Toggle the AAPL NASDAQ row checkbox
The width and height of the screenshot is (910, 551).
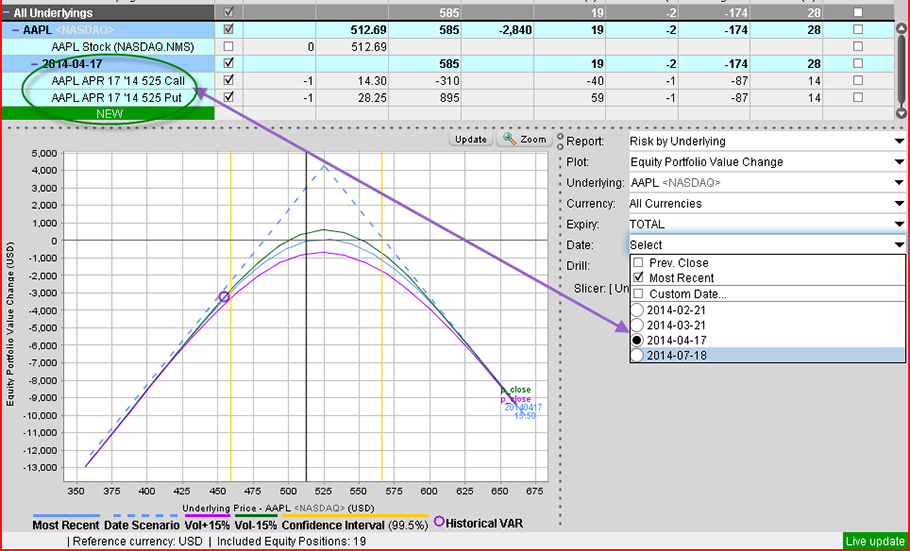pyautogui.click(x=229, y=29)
